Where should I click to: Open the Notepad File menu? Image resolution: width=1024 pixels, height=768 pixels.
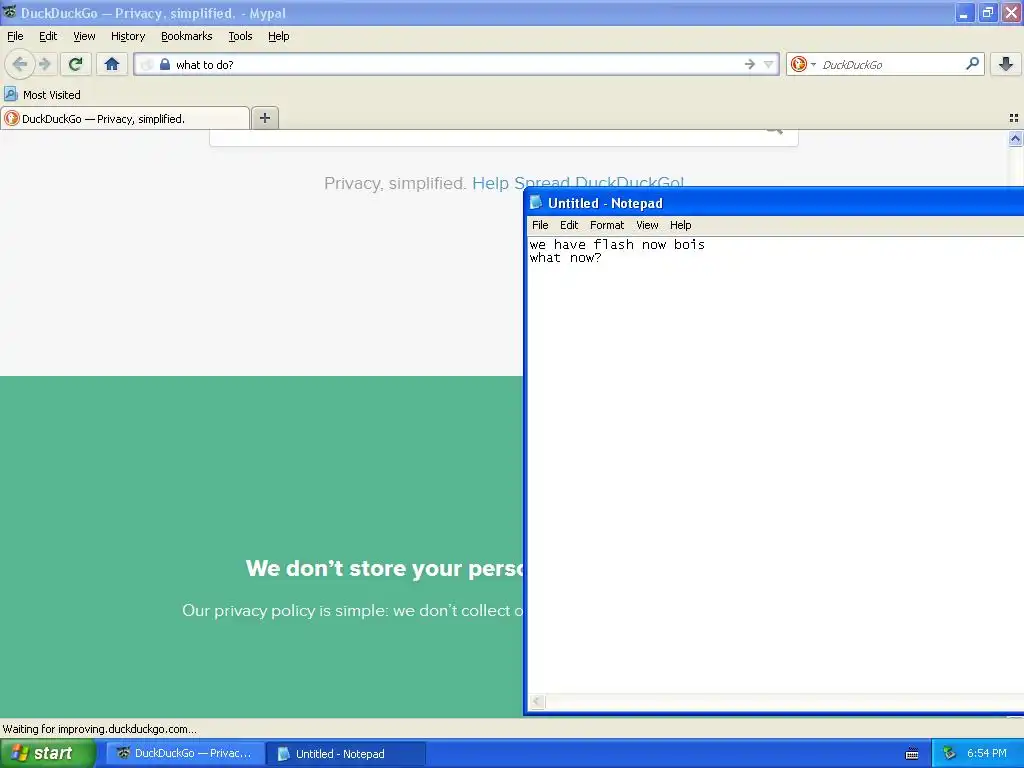pos(540,225)
